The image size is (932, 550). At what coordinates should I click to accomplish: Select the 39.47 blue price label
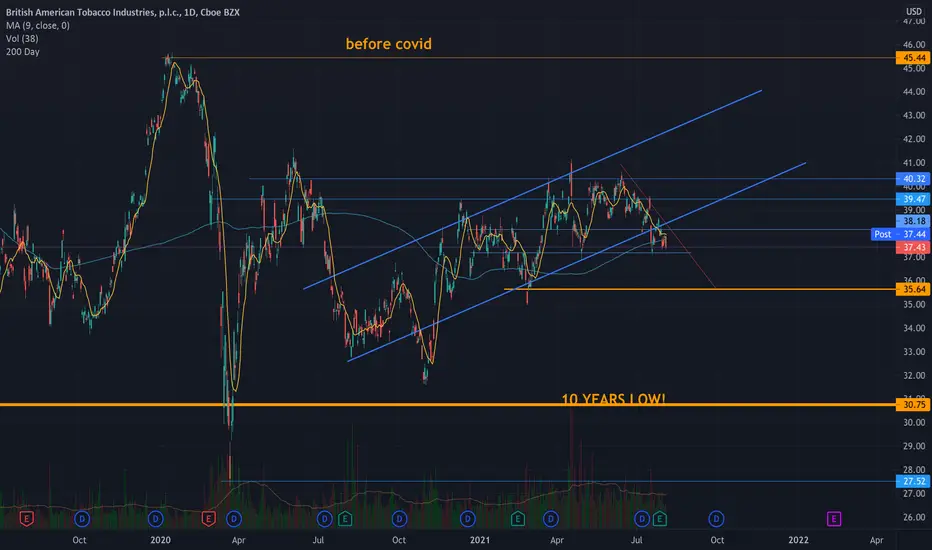pyautogui.click(x=912, y=199)
